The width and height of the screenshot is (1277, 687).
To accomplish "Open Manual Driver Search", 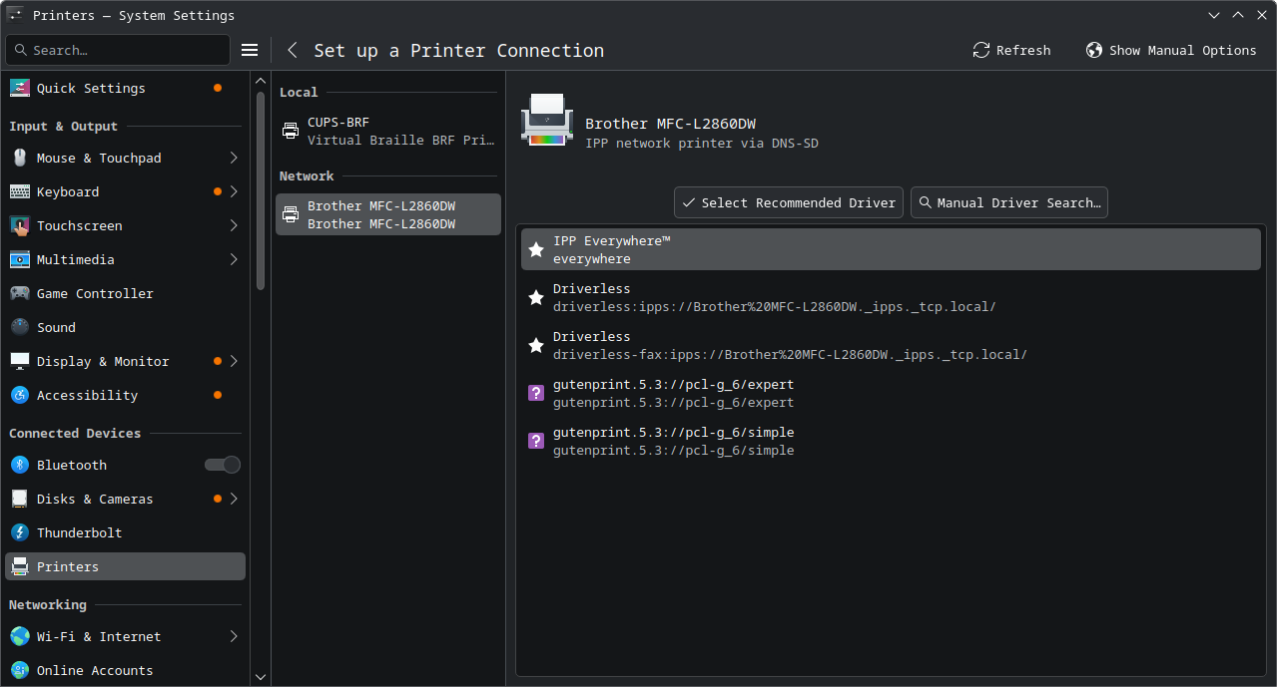I will (x=1008, y=203).
